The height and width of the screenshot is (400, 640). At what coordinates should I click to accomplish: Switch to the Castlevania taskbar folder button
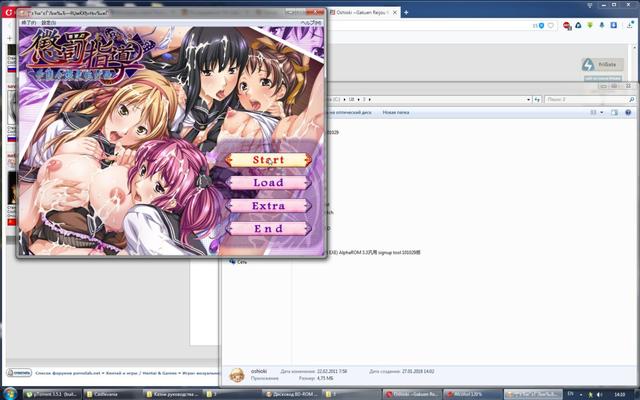[x=113, y=394]
